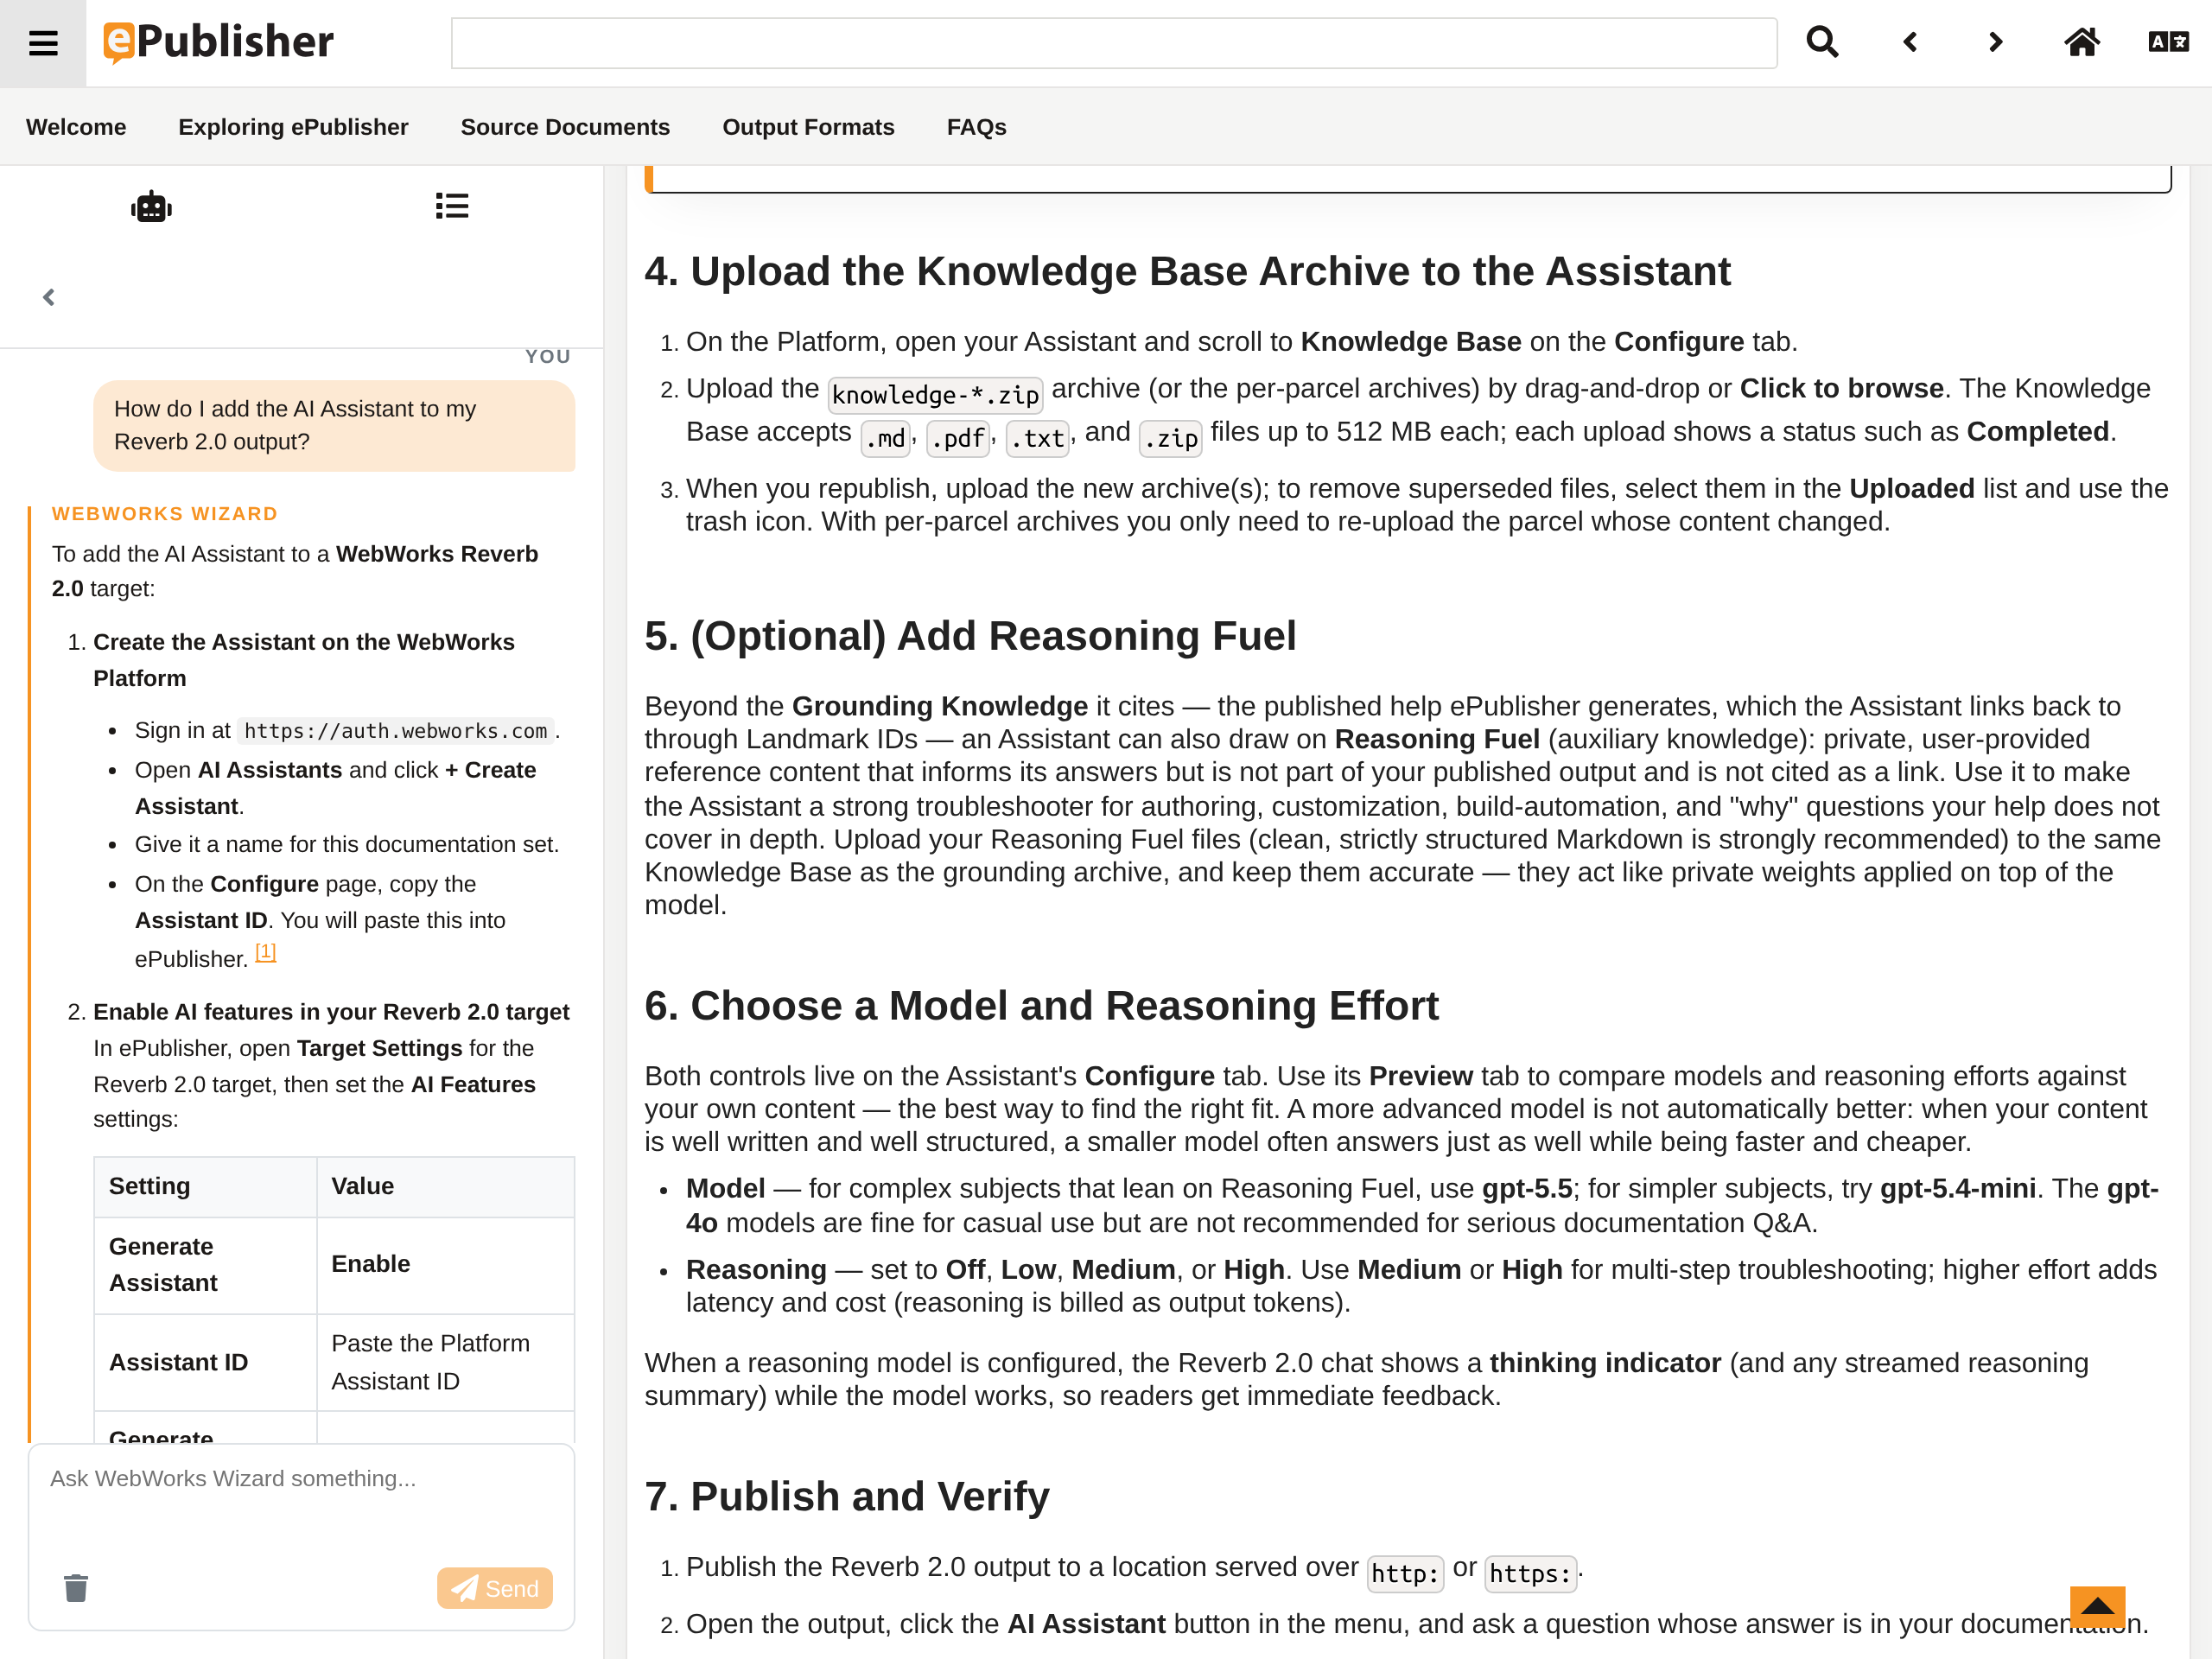Viewport: 2212px width, 1659px height.
Task: Delete chat with trash icon
Action: [76, 1588]
